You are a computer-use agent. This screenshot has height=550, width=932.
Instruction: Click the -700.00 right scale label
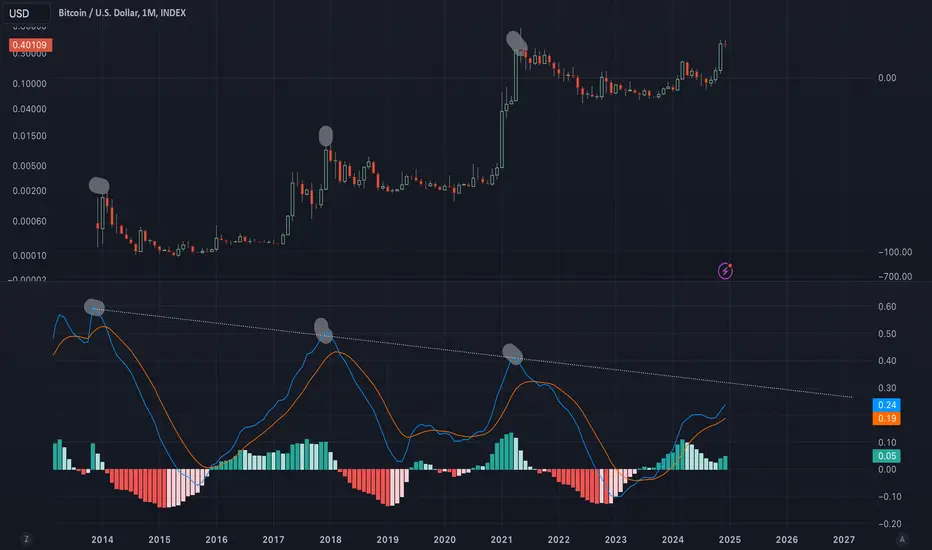point(895,276)
